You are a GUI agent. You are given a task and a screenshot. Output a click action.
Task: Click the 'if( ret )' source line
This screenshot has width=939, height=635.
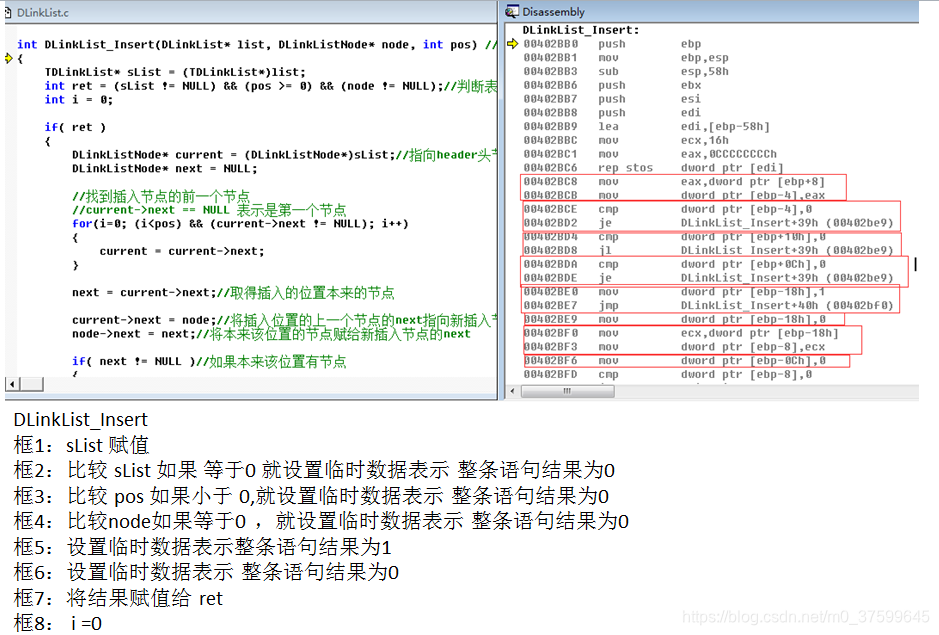75,128
